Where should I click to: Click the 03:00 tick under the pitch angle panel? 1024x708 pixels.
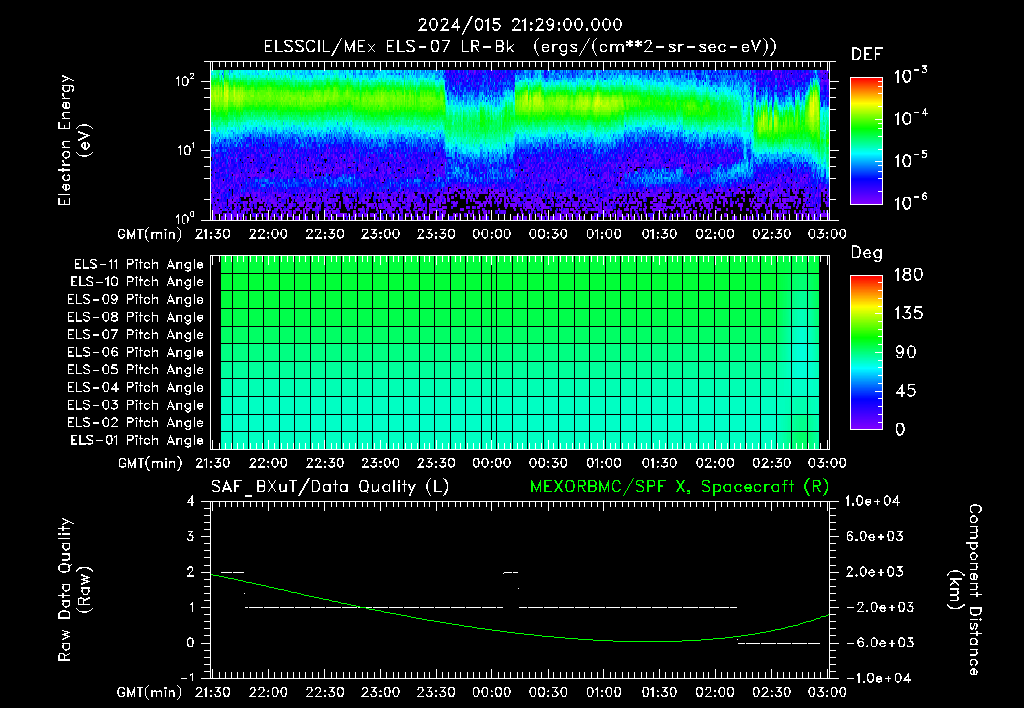click(x=827, y=463)
